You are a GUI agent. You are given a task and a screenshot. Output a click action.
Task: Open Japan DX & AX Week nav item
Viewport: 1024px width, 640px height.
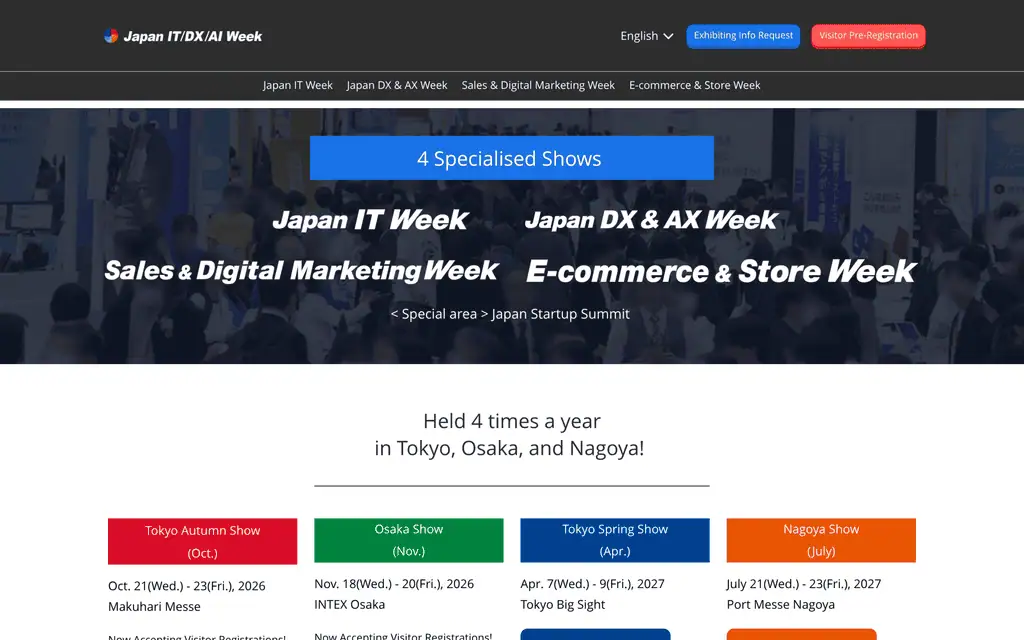[397, 86]
